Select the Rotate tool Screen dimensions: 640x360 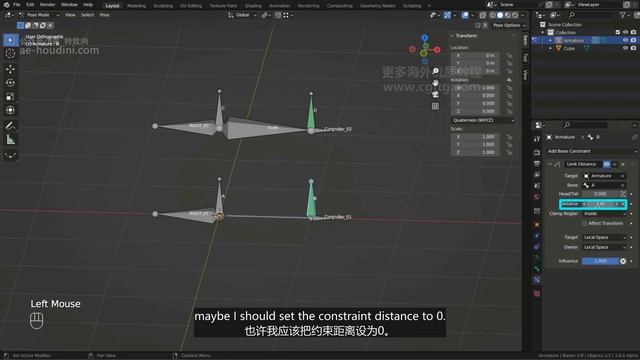[11, 83]
